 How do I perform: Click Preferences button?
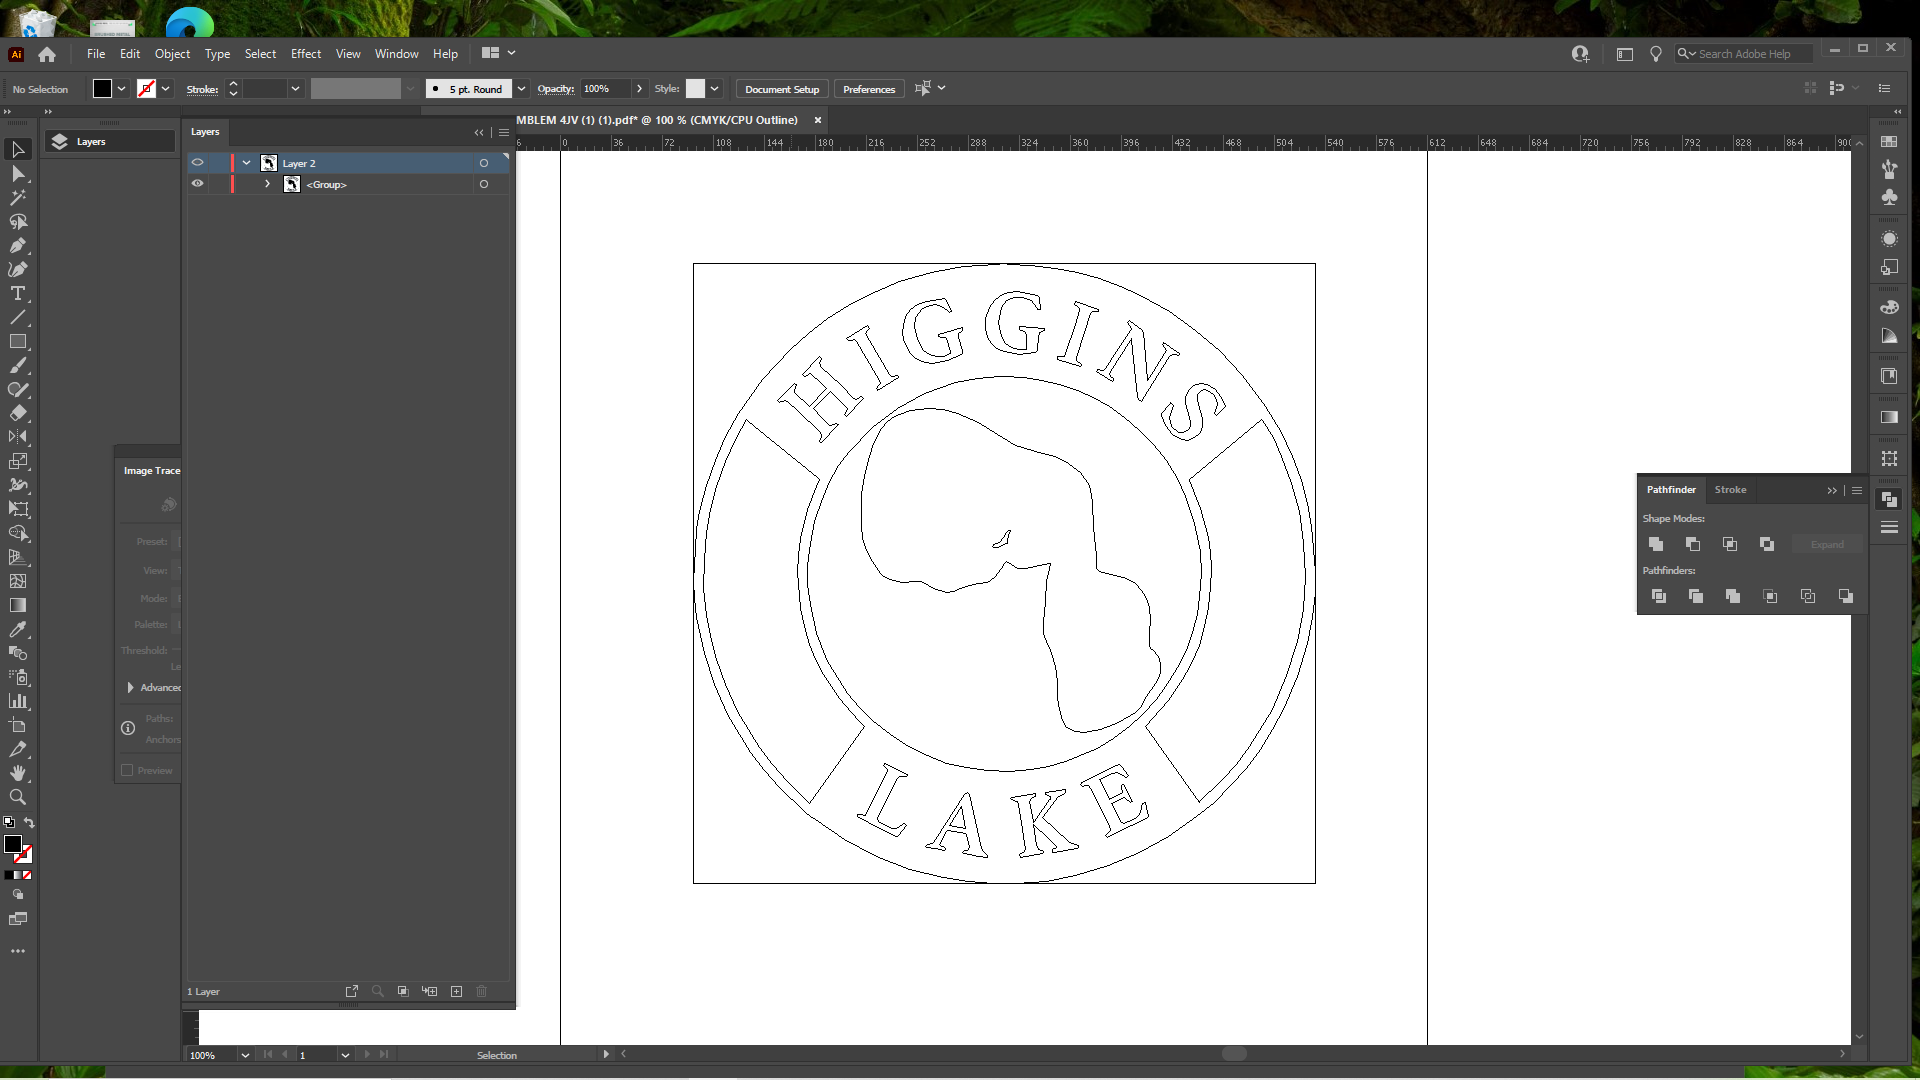click(x=869, y=89)
